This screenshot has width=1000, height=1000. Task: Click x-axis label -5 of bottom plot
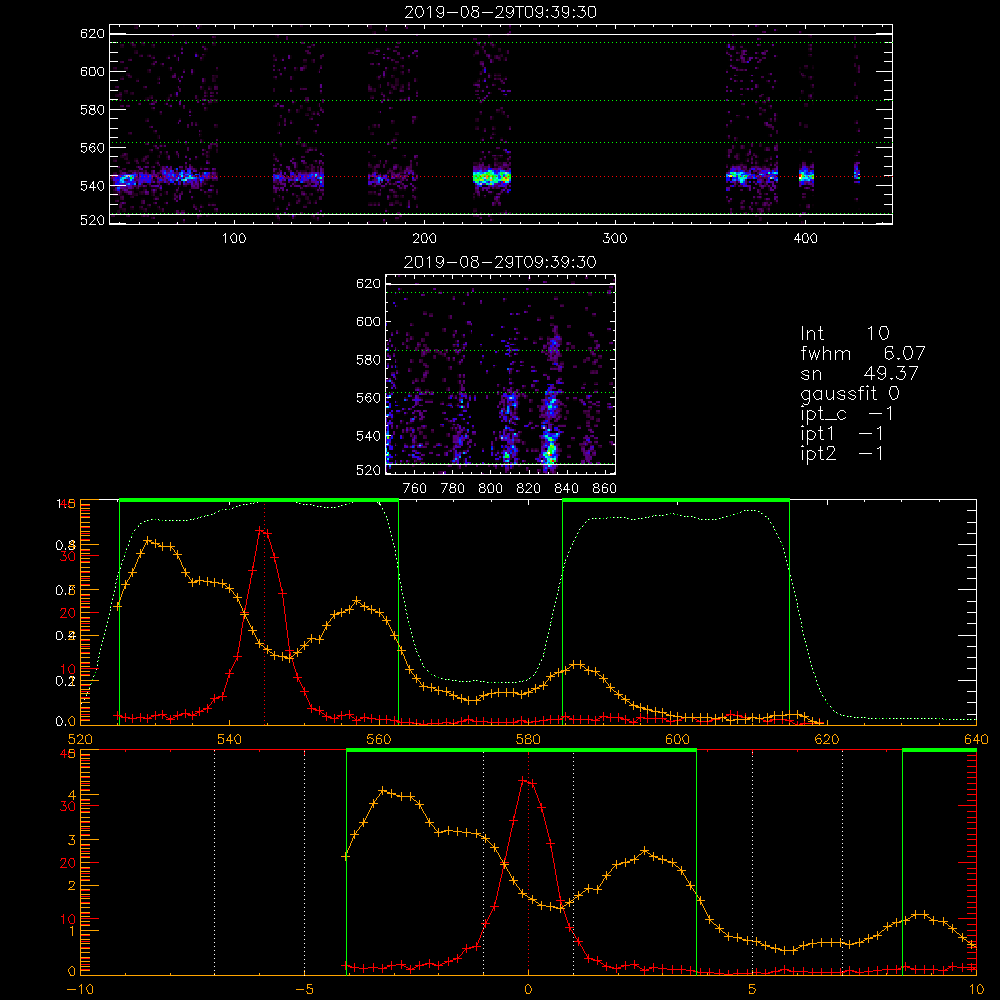[x=304, y=990]
